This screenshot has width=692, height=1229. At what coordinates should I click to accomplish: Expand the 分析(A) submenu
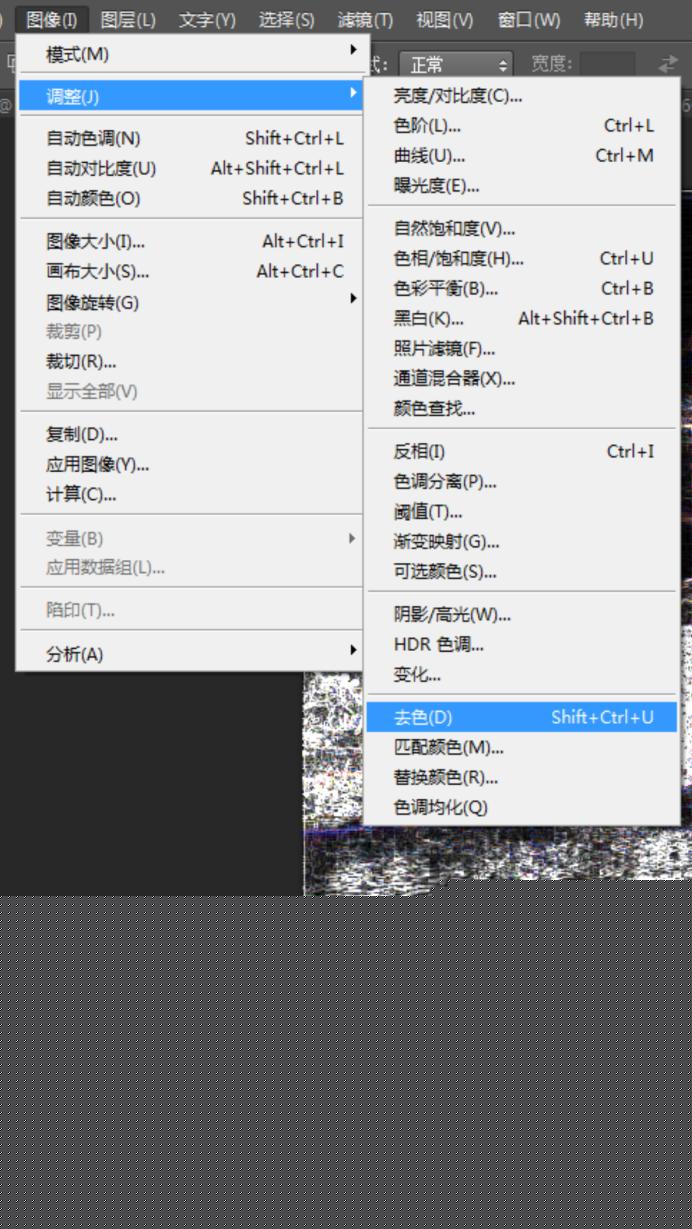pyautogui.click(x=191, y=654)
